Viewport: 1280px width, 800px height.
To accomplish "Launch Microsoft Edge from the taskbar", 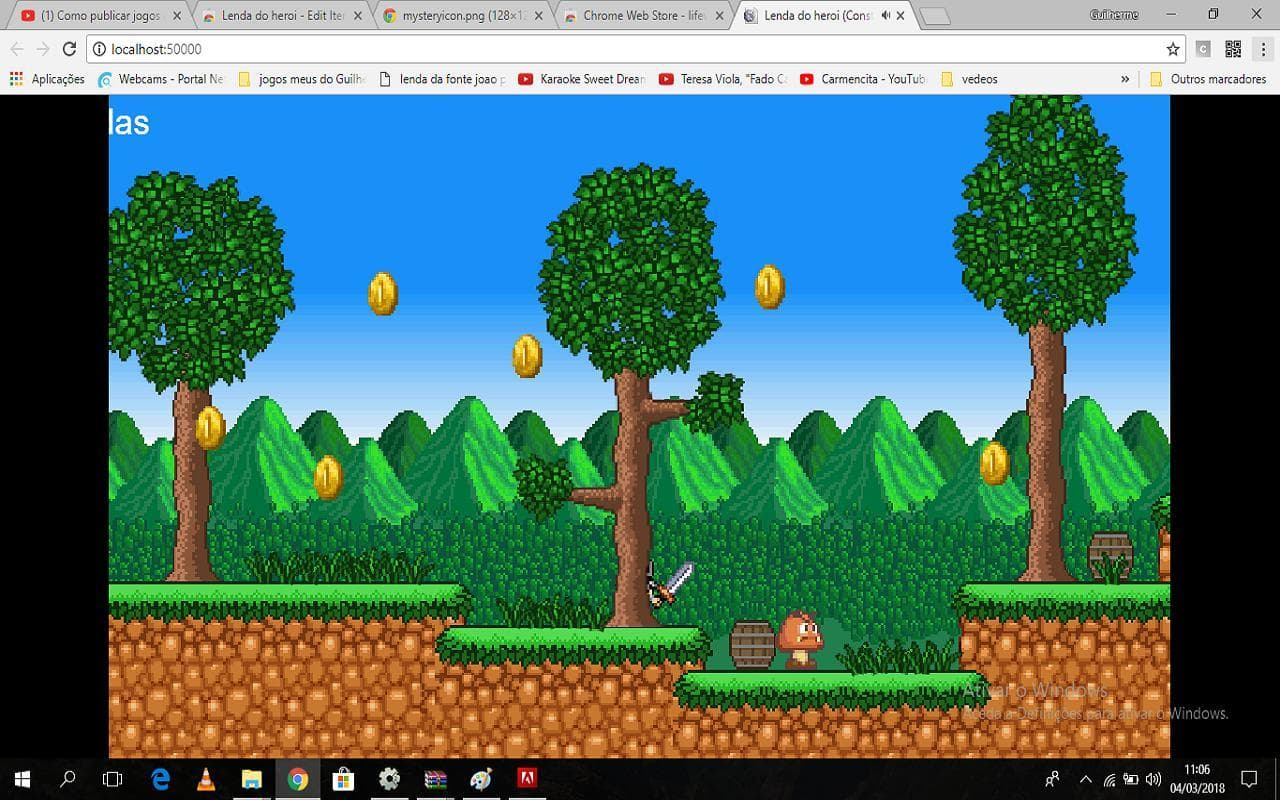I will [x=160, y=779].
